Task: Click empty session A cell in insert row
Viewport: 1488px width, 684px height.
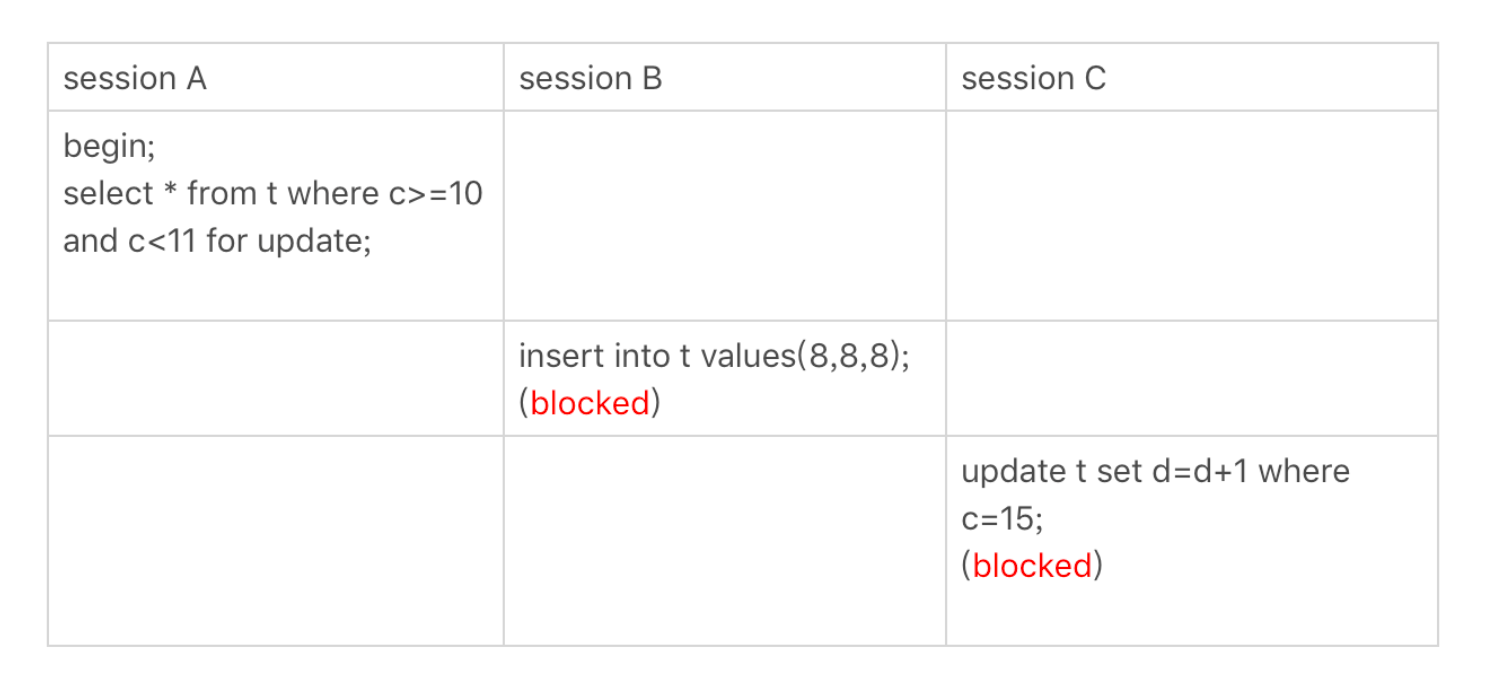Action: click(275, 378)
